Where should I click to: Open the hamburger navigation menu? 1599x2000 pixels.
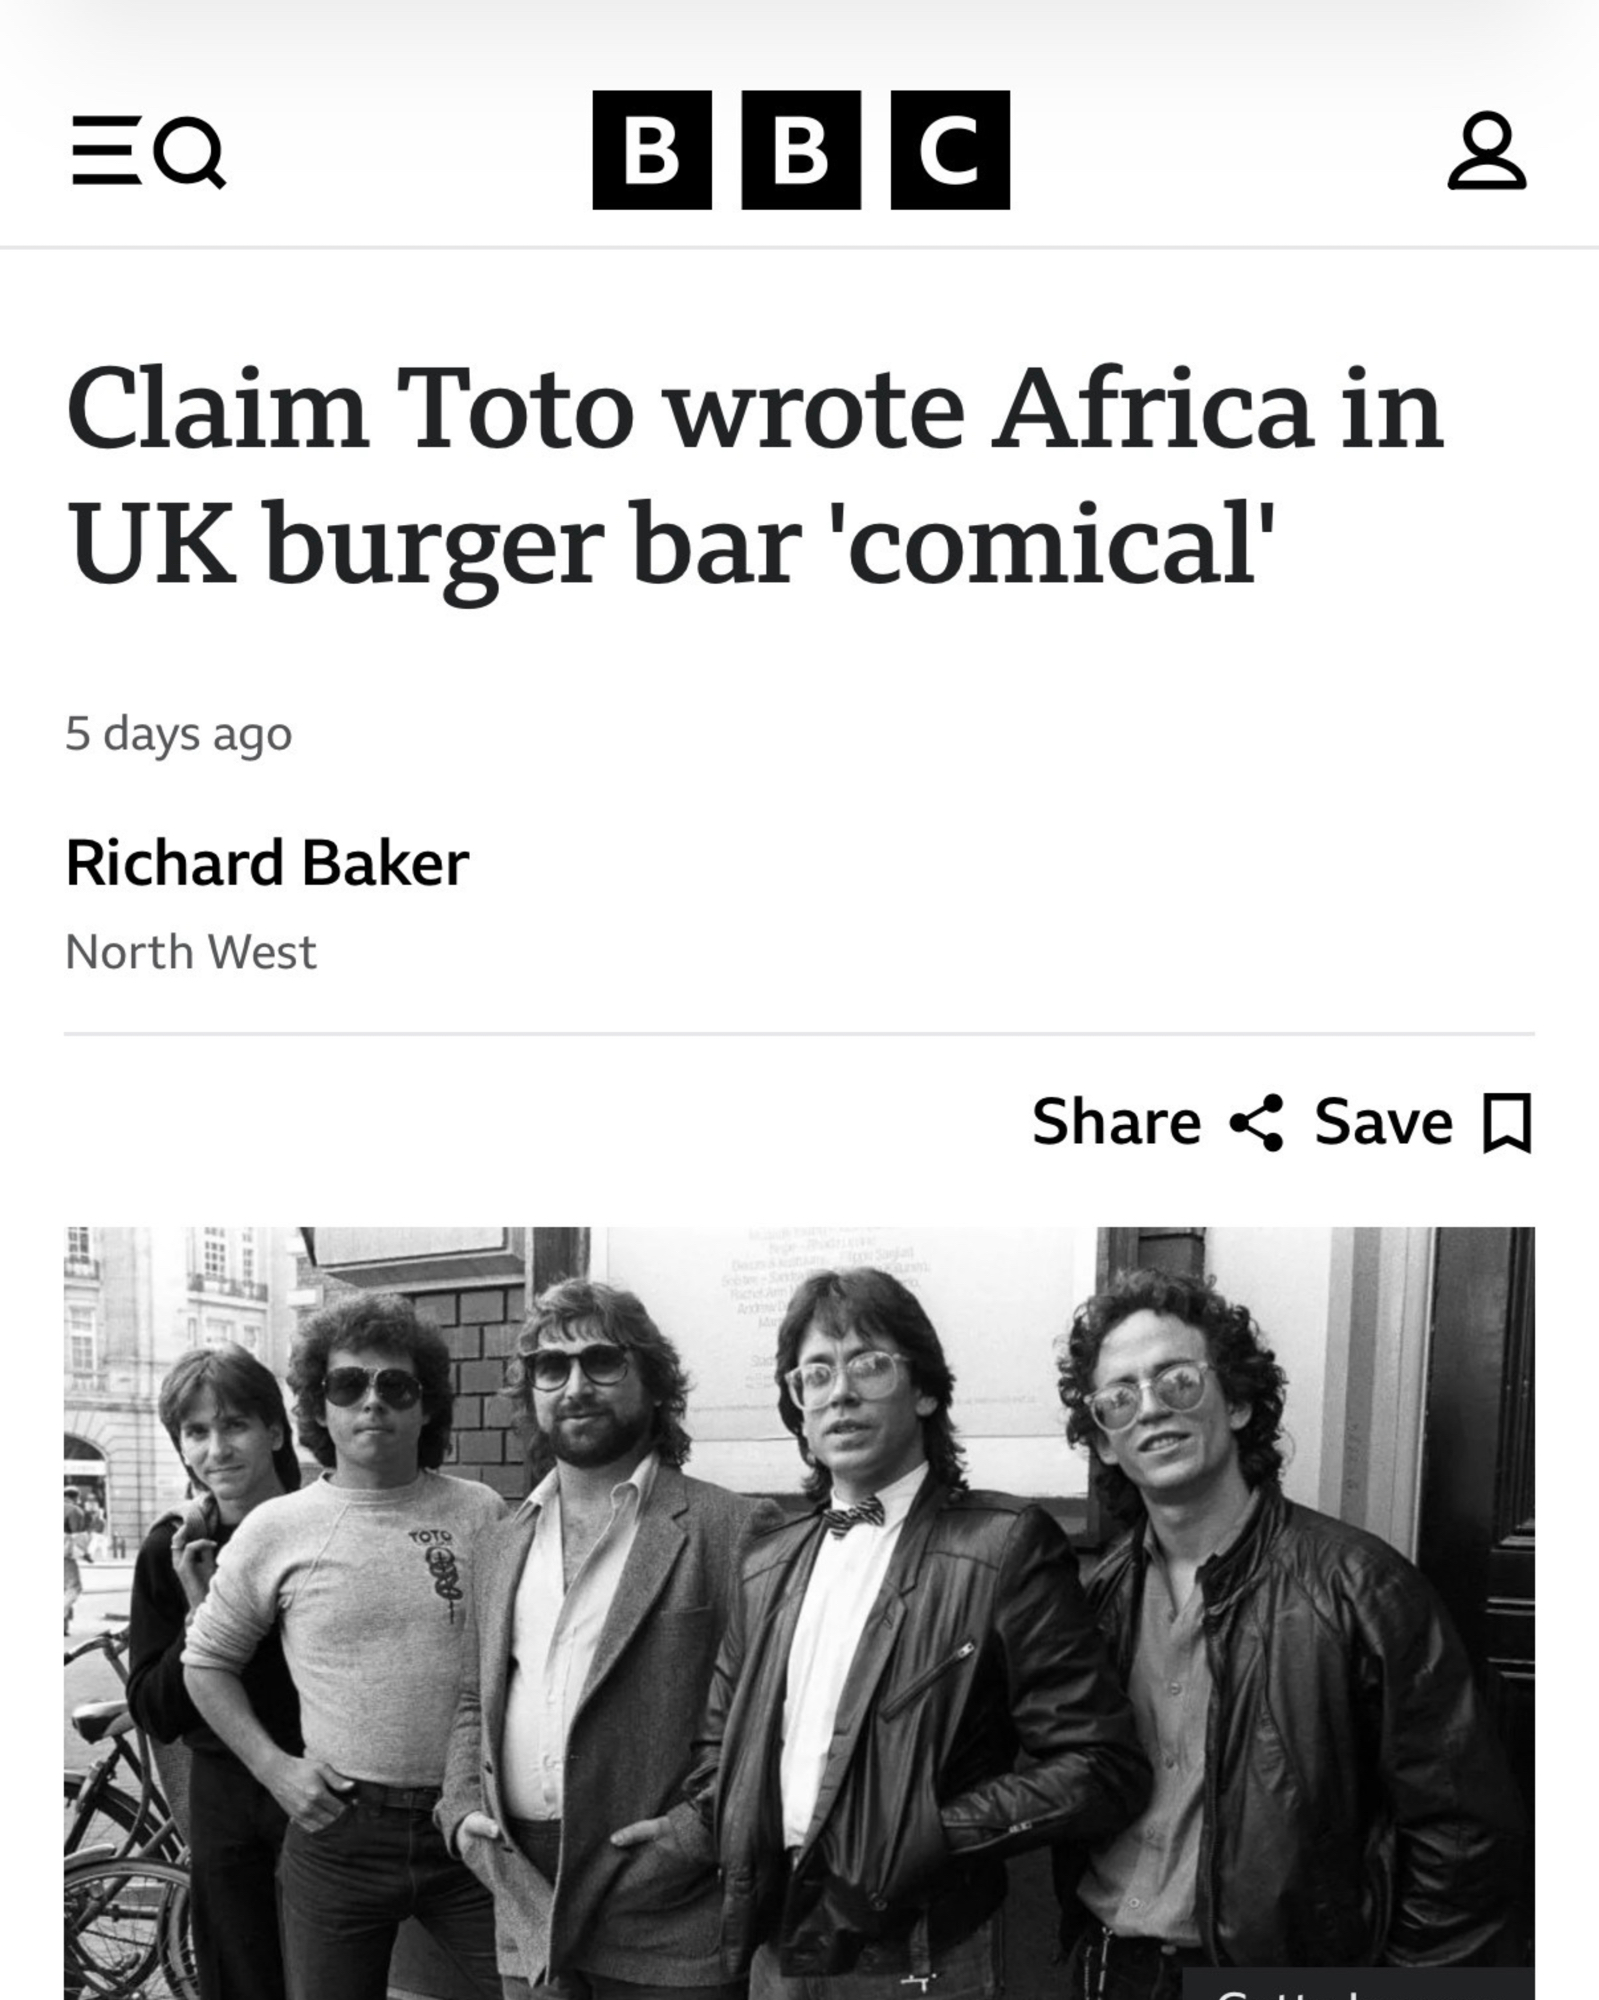(x=105, y=151)
